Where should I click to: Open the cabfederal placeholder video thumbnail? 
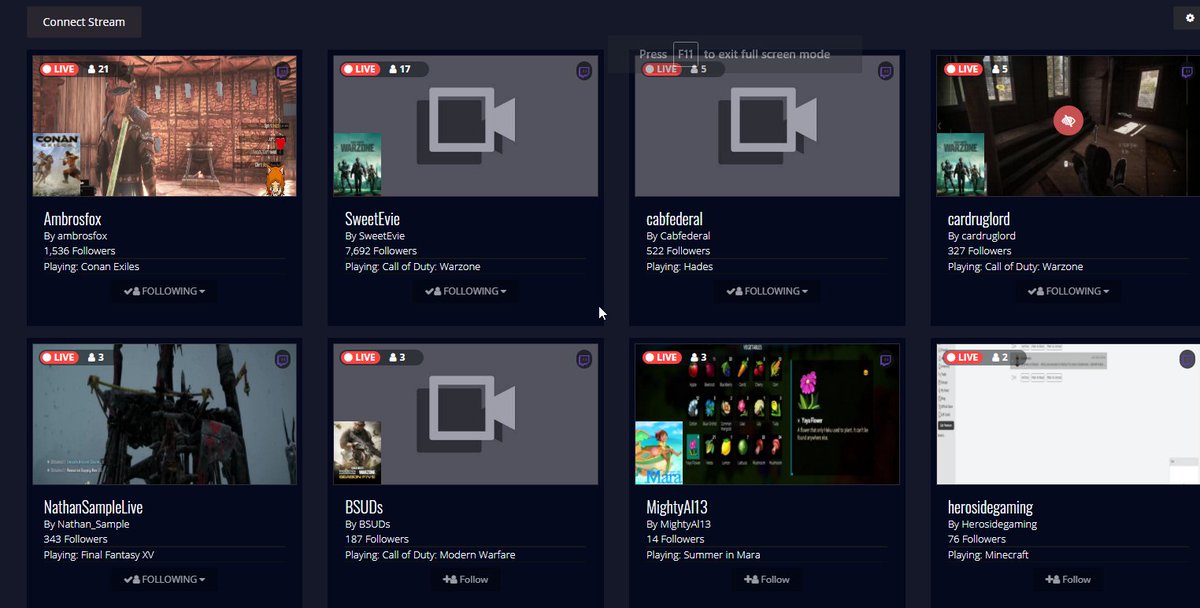point(768,126)
